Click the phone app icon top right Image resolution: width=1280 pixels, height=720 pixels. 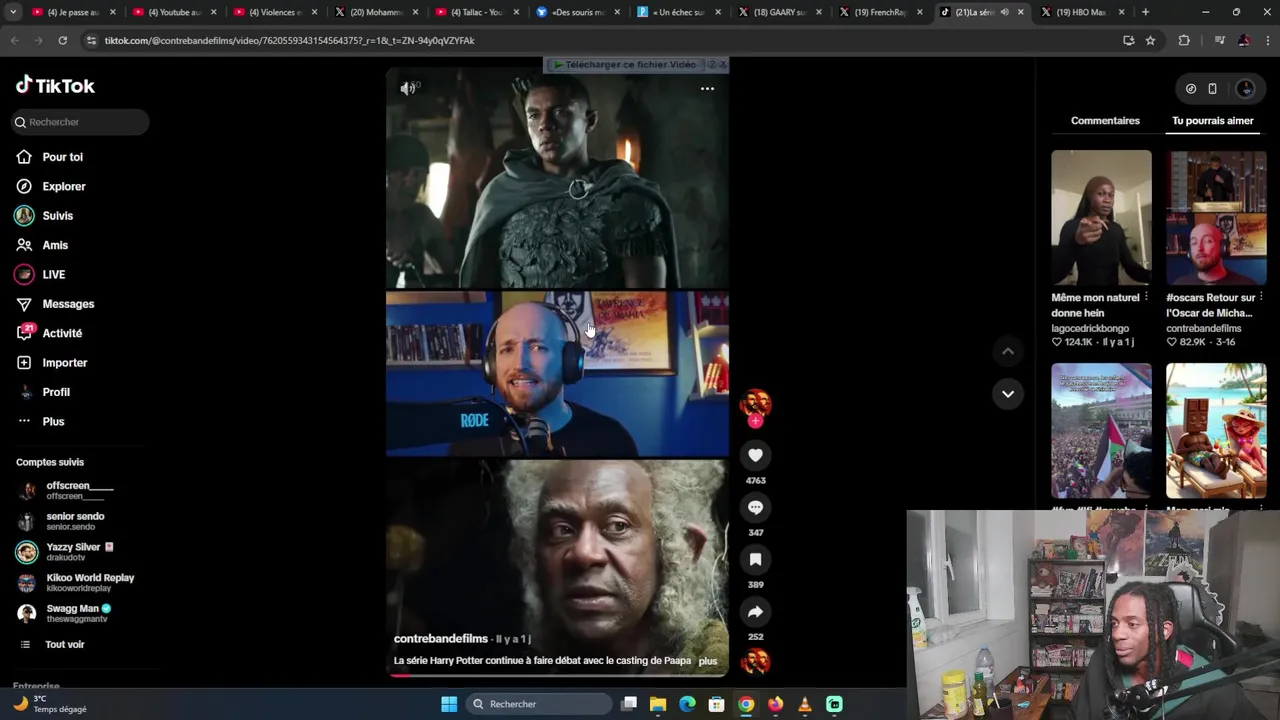(x=1212, y=89)
